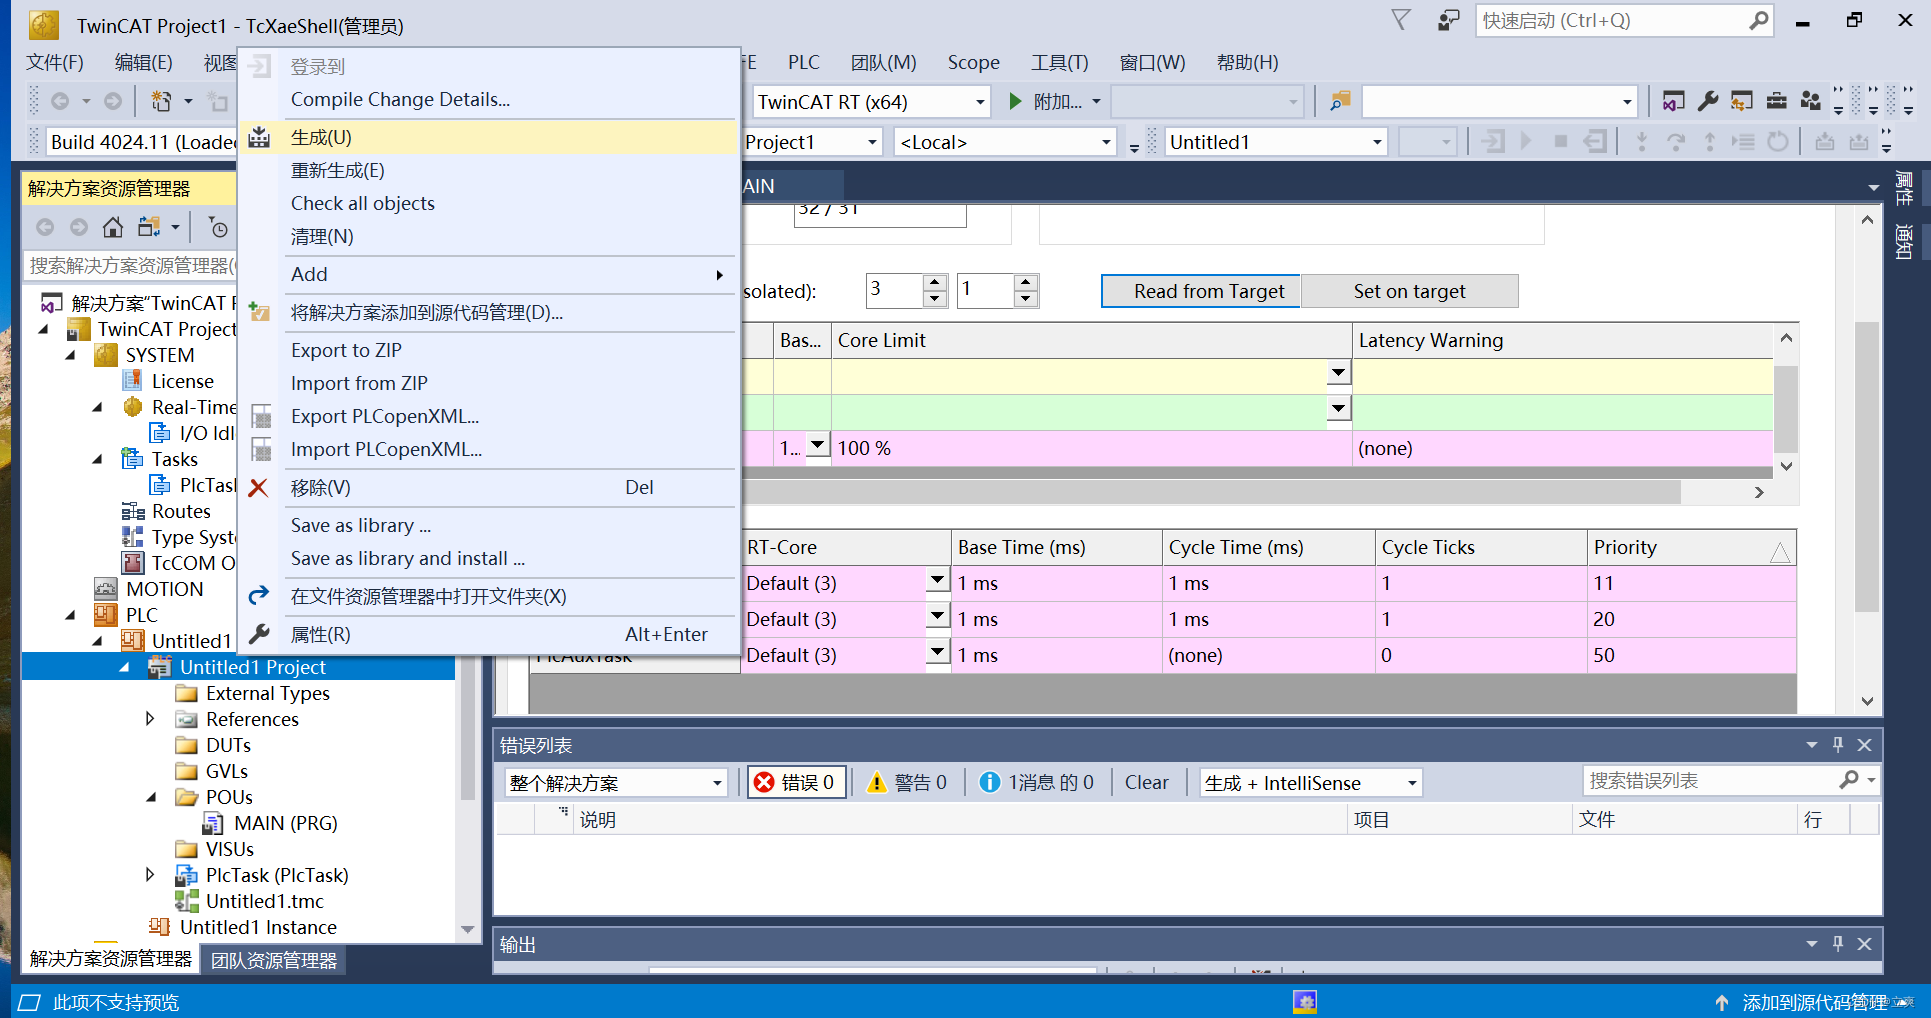The width and height of the screenshot is (1931, 1018).
Task: Choose Import from ZIP
Action: coord(488,383)
